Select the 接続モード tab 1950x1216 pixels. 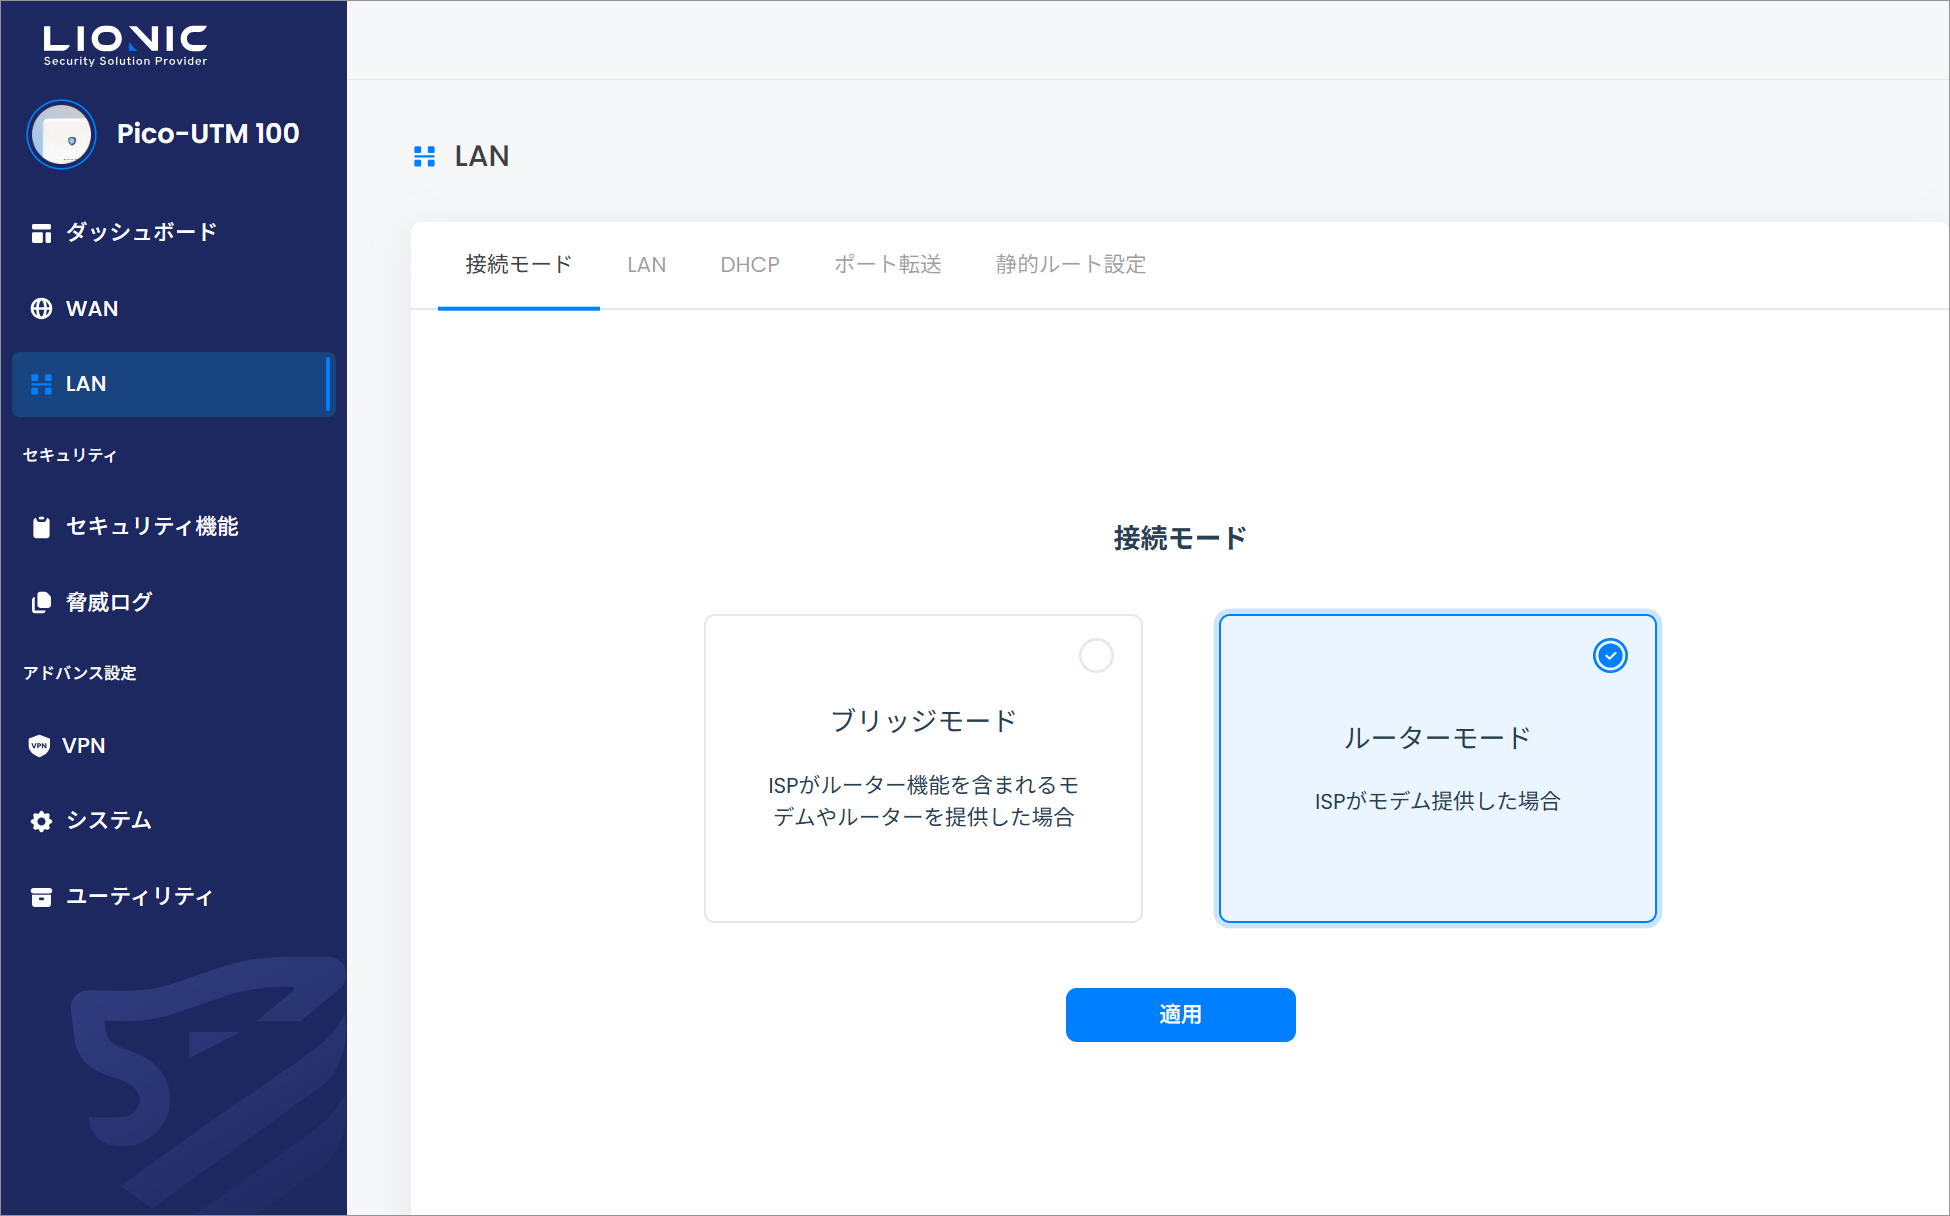pos(518,265)
